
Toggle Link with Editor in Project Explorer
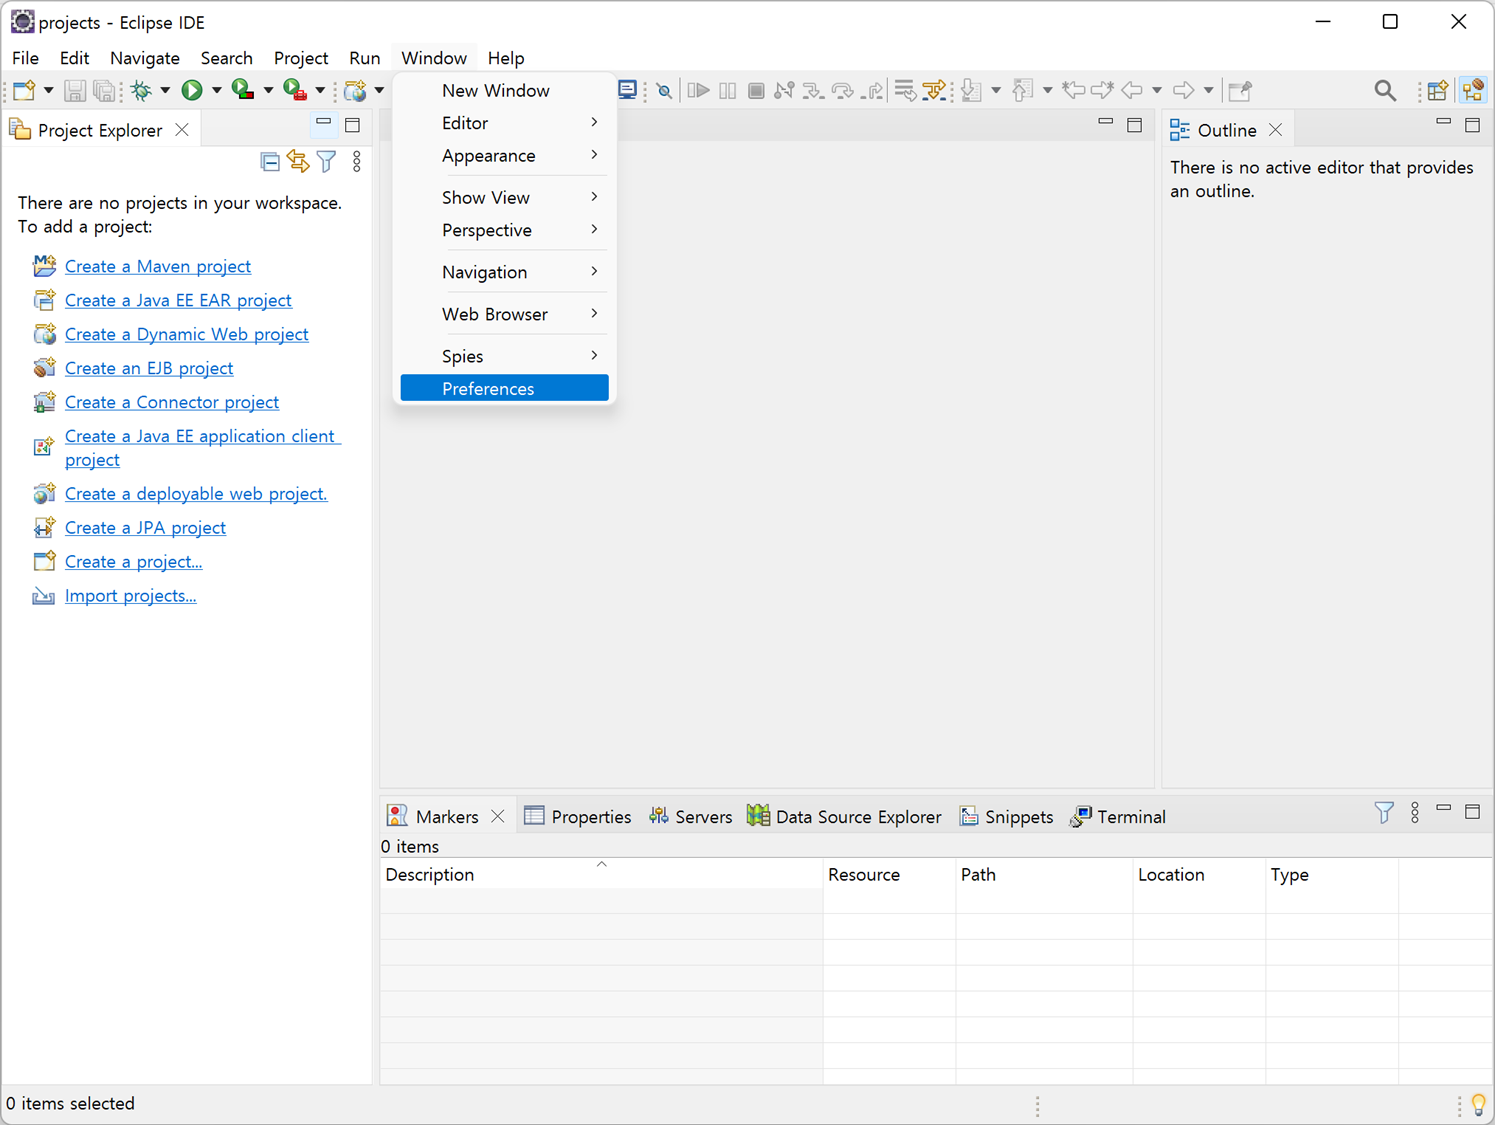(298, 162)
